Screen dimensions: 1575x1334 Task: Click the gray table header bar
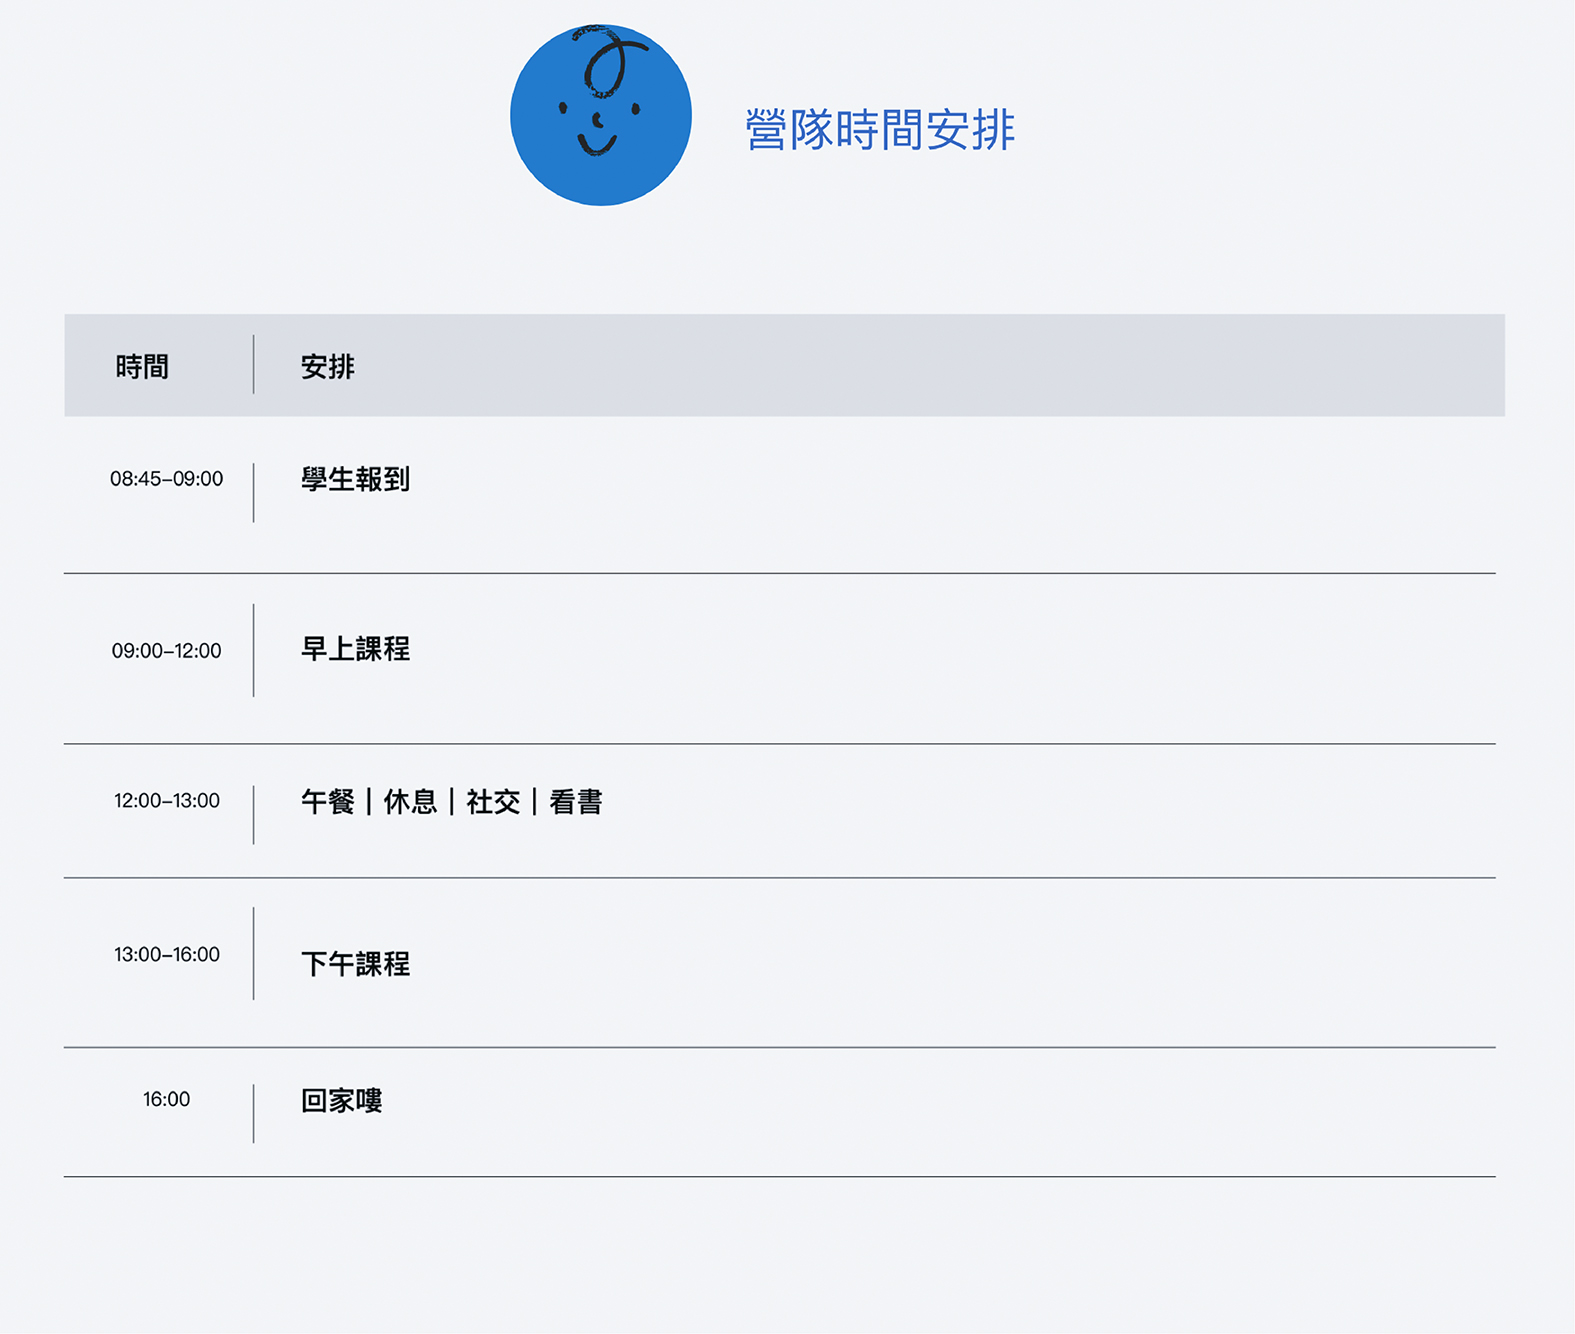pyautogui.click(x=784, y=365)
